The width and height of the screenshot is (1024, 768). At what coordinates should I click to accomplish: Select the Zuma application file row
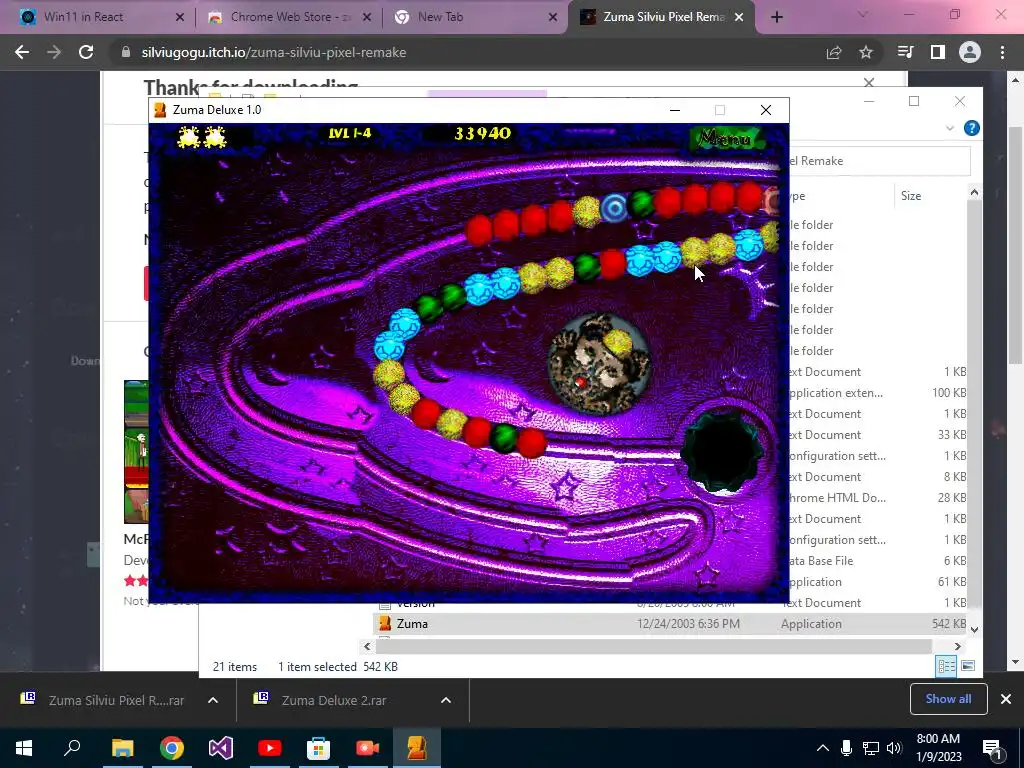coord(671,624)
